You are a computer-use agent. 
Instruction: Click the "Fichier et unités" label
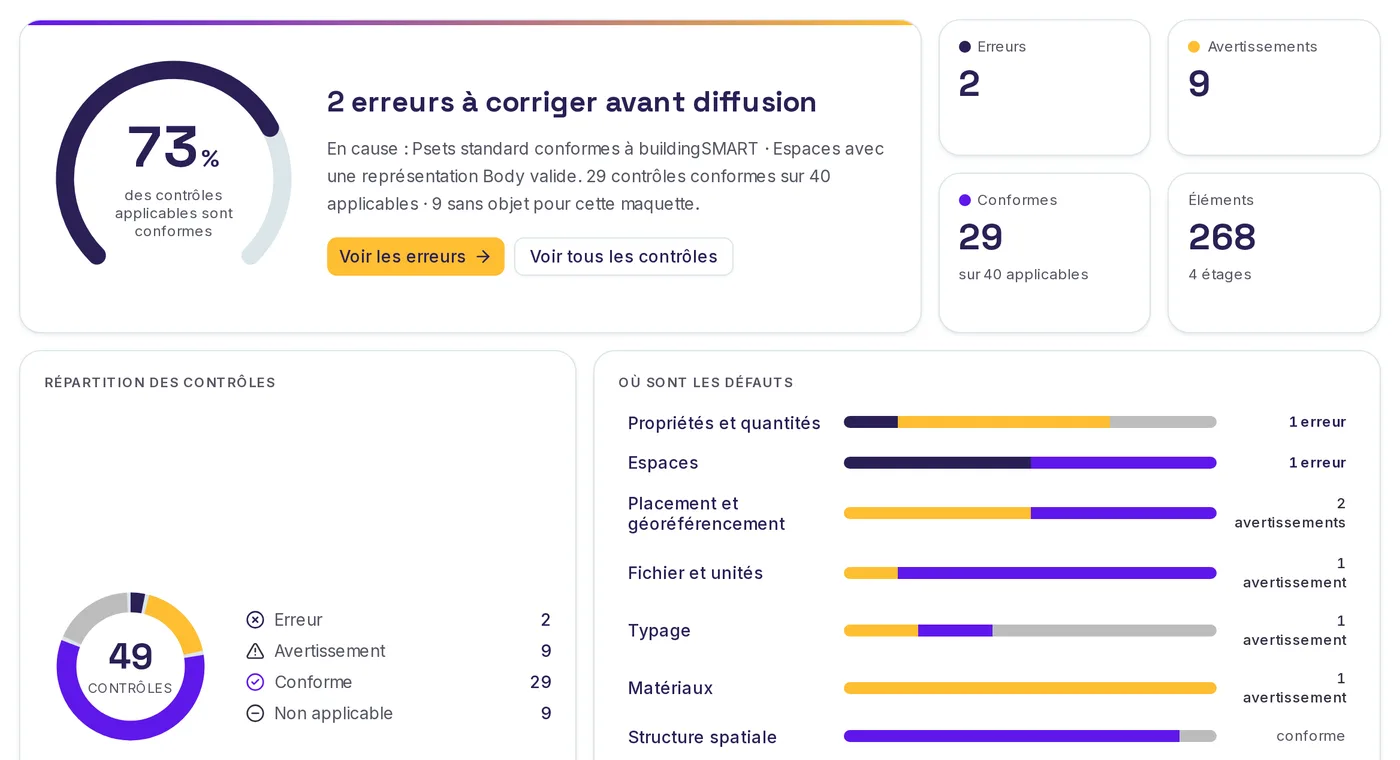tap(695, 573)
